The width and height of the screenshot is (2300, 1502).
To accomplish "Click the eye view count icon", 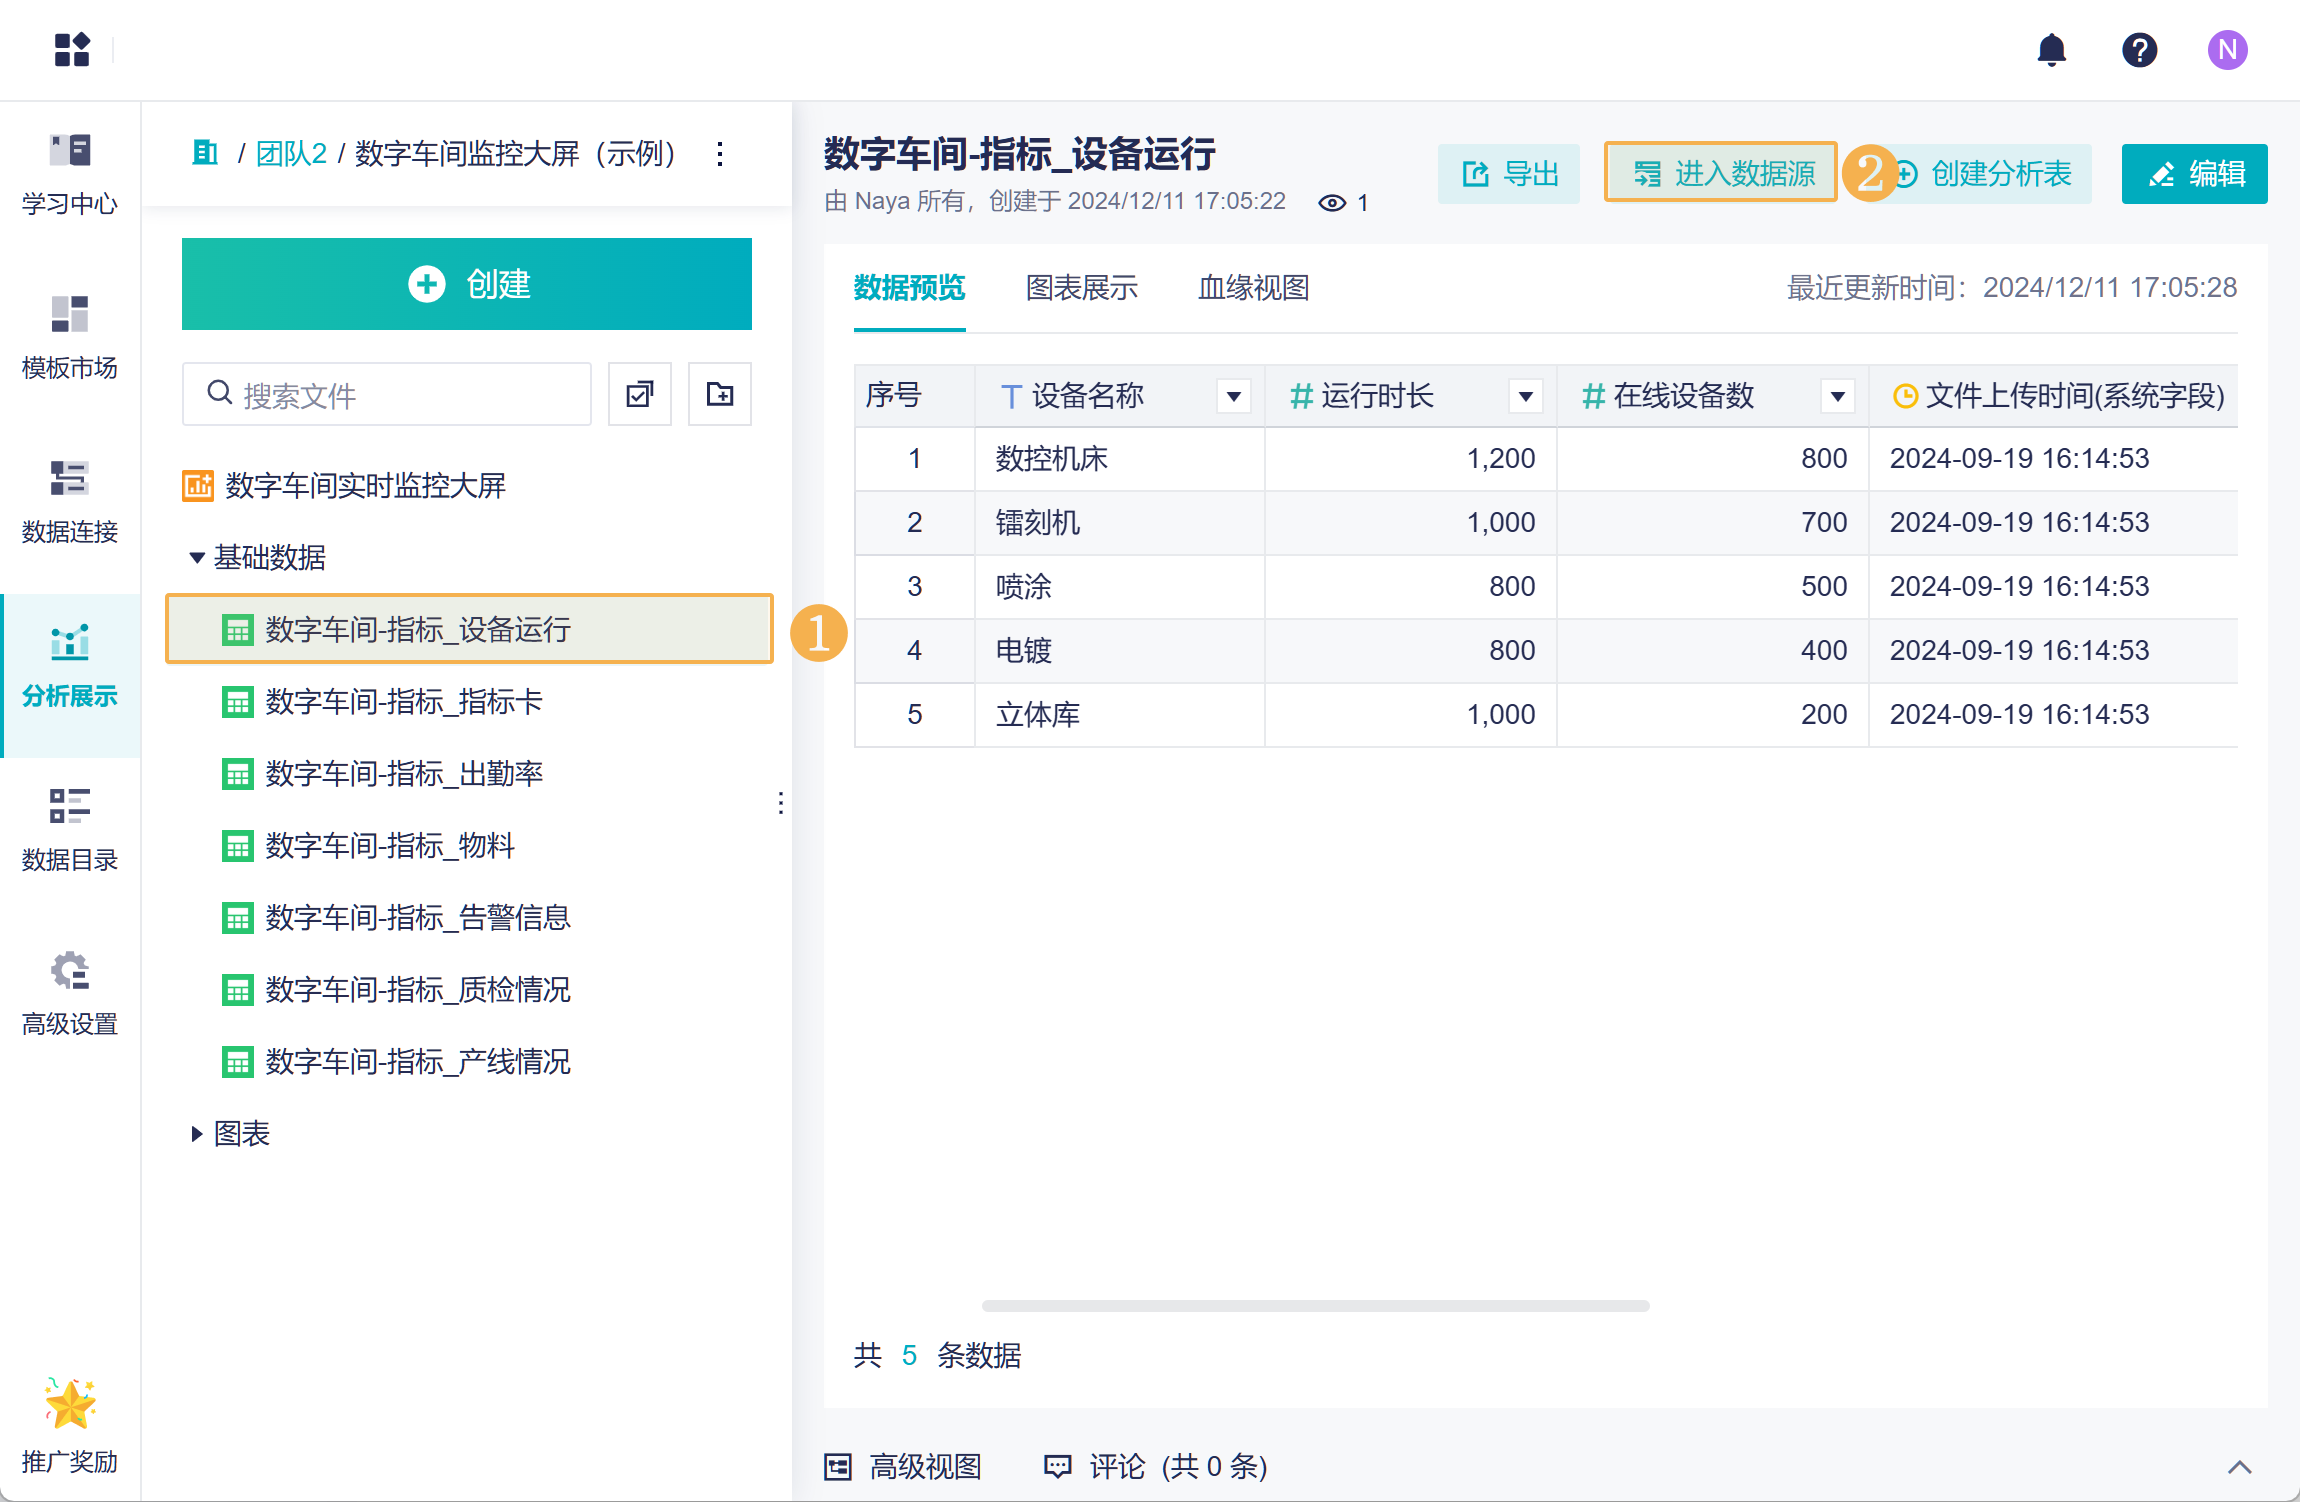I will [x=1332, y=203].
